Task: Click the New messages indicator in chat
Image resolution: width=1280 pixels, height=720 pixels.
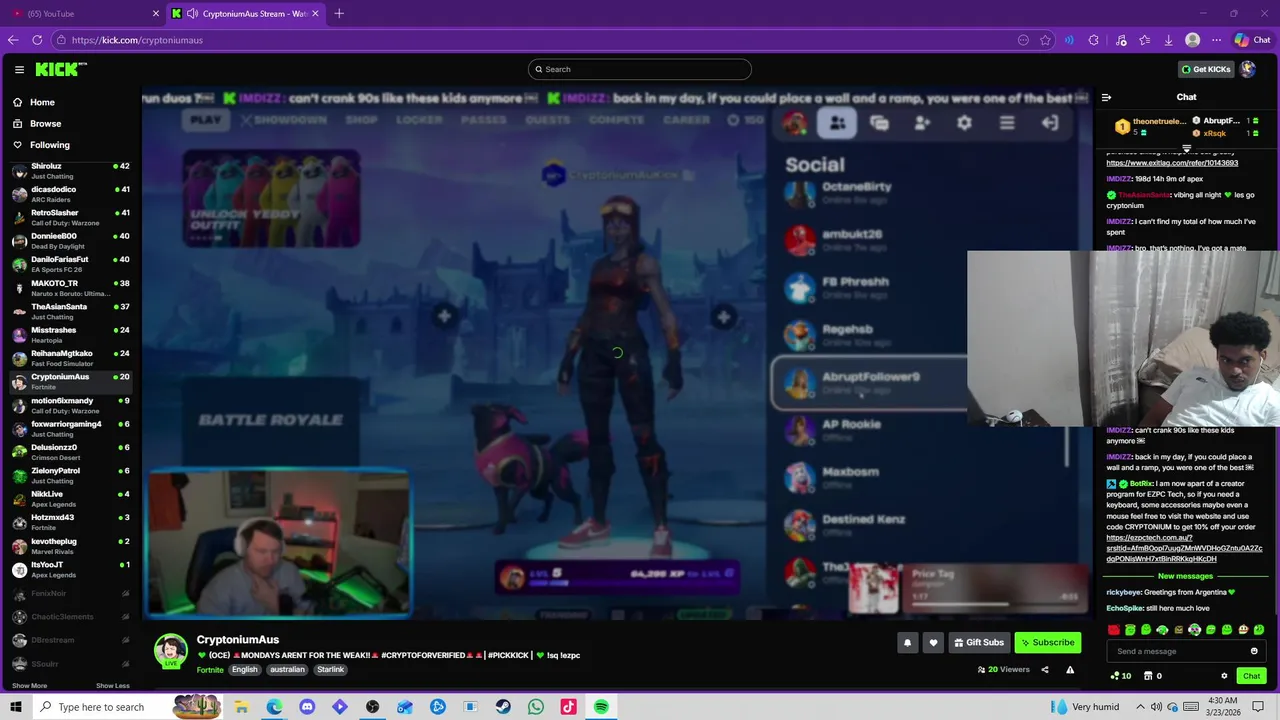Action: (1185, 576)
